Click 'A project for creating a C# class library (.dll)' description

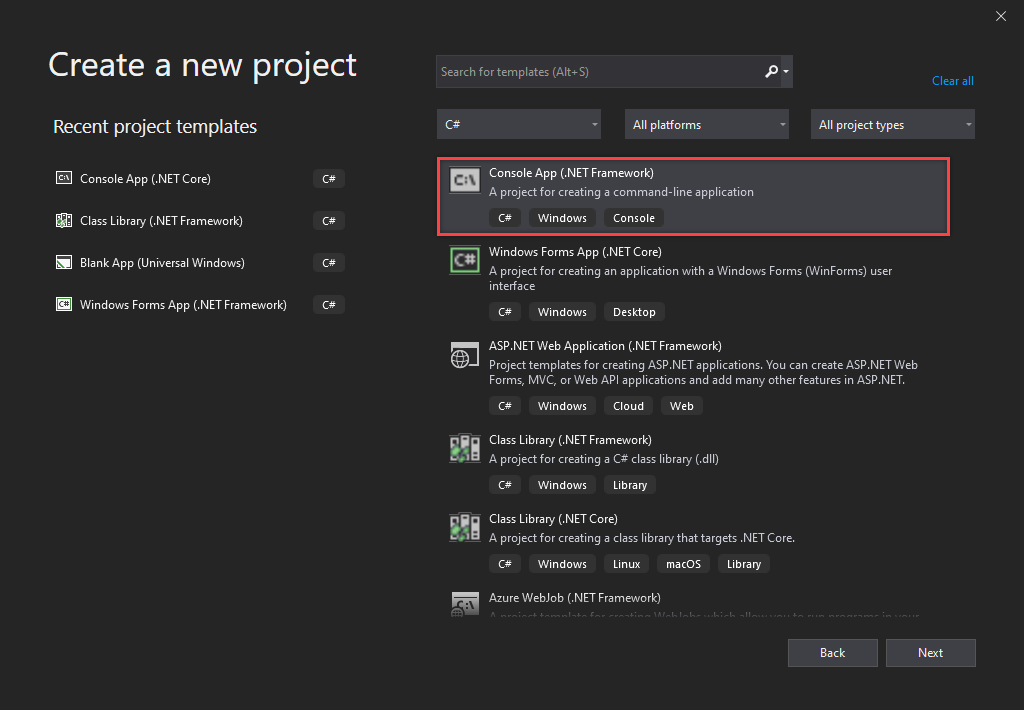coord(603,459)
